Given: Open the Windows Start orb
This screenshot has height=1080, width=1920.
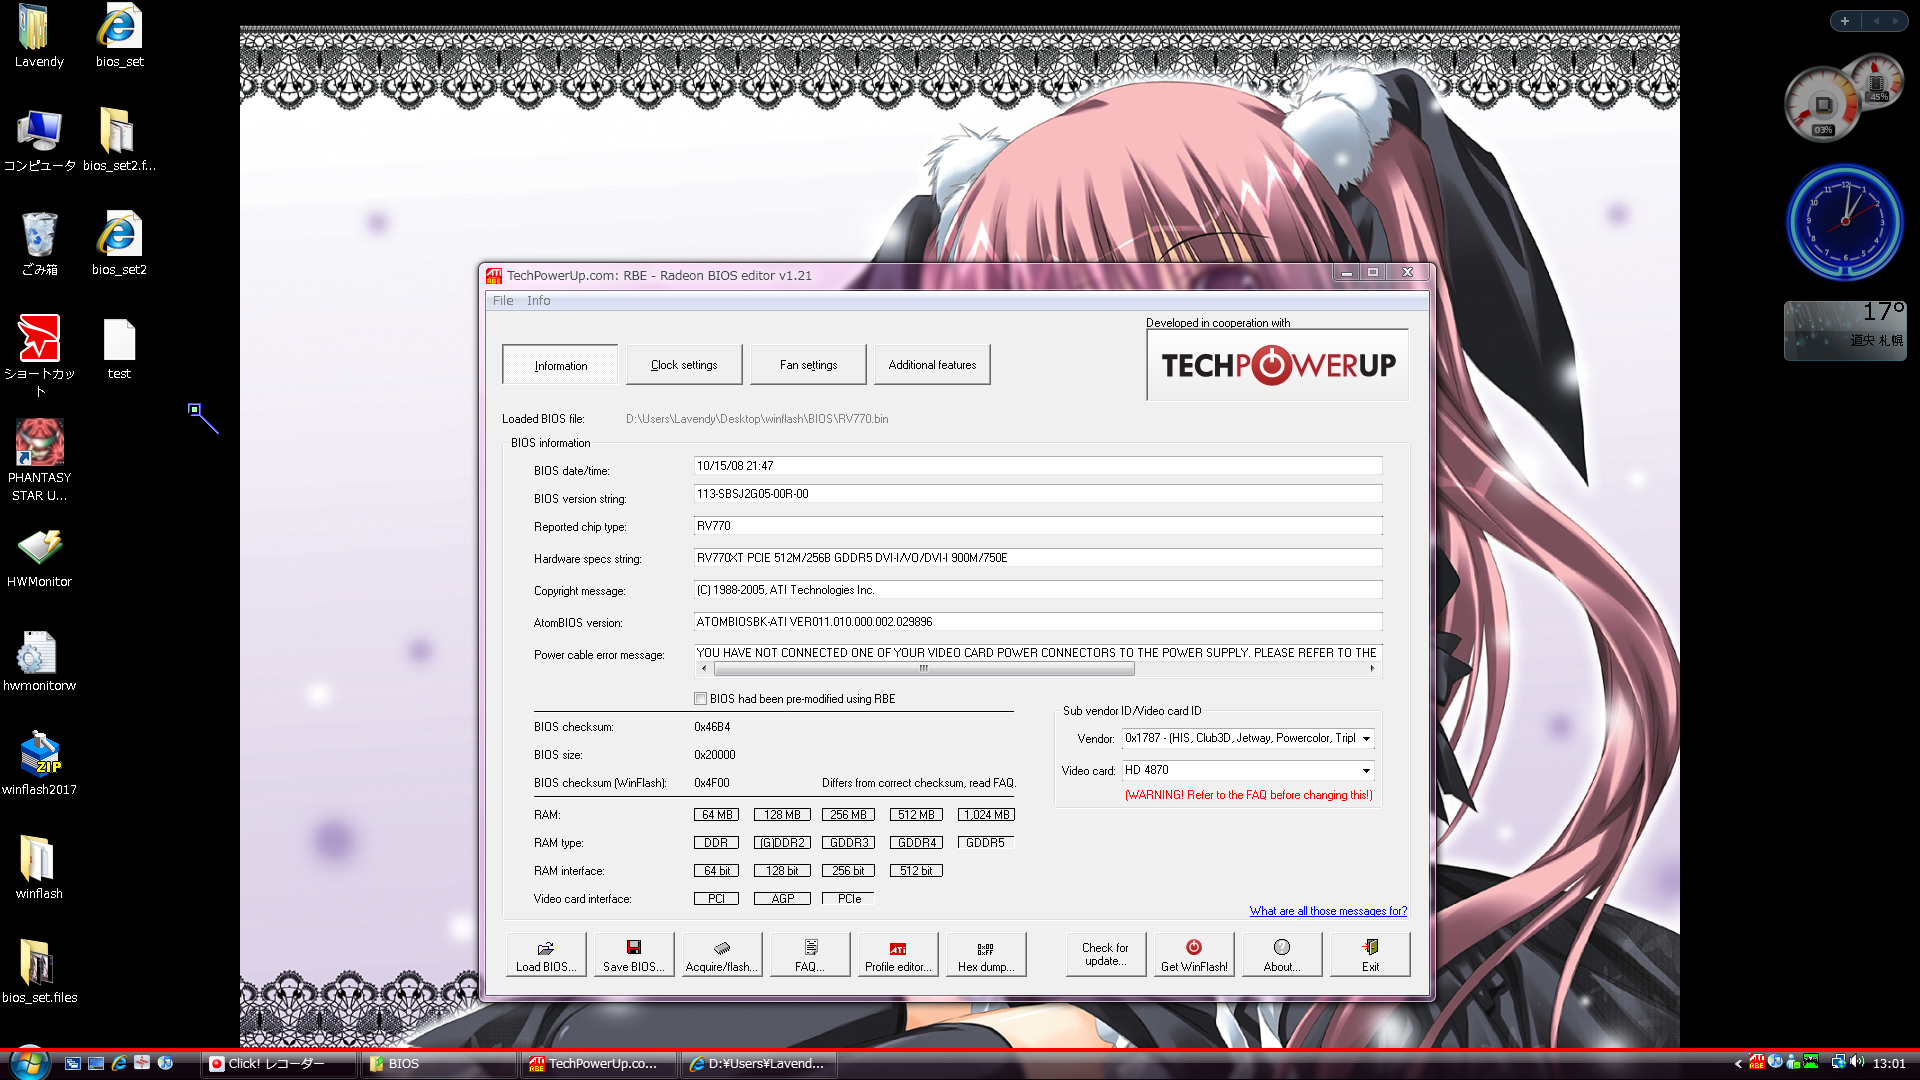Looking at the screenshot, I should click(x=28, y=1062).
